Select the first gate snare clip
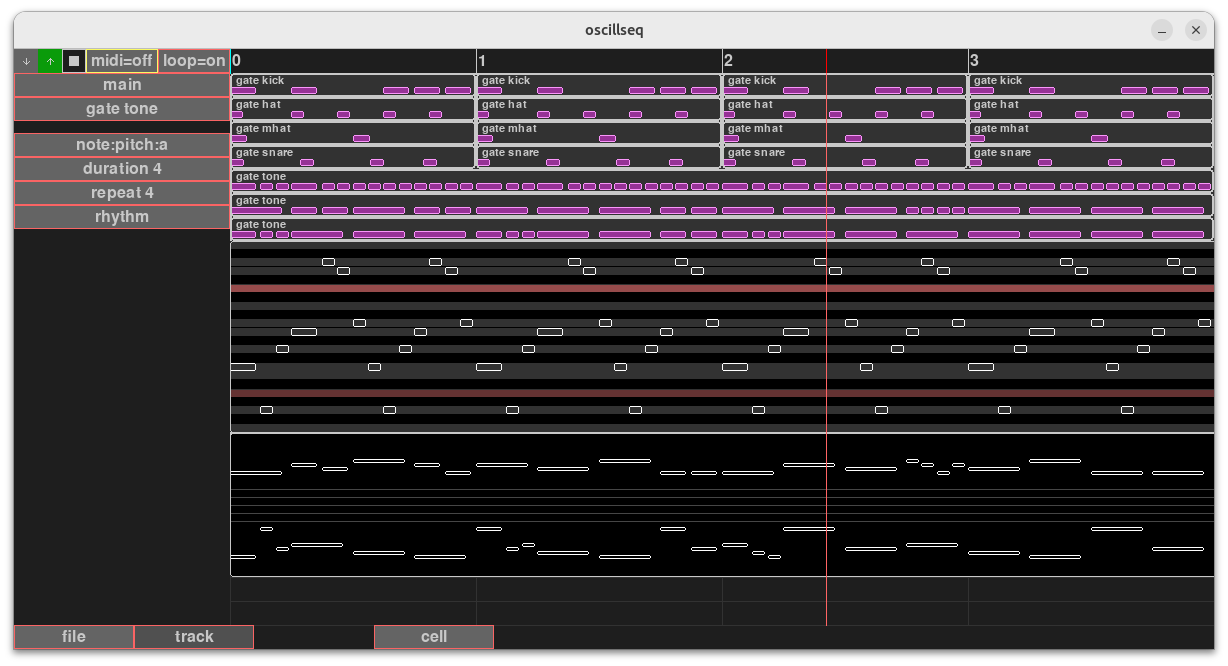Image resolution: width=1228 pixels, height=666 pixels. click(x=352, y=157)
